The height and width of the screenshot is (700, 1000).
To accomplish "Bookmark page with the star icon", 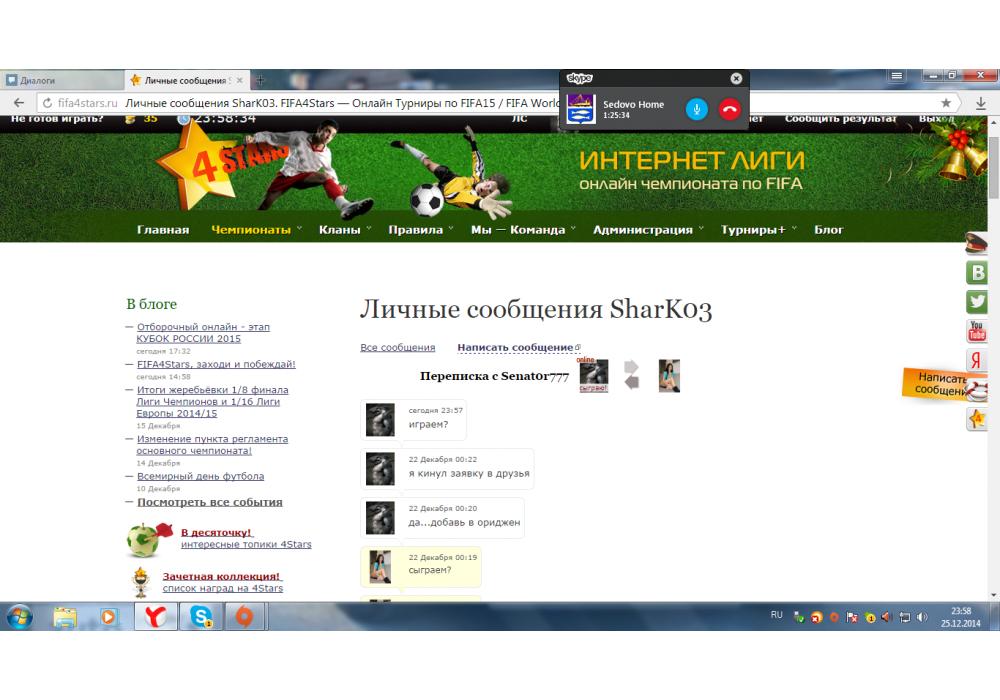I will [x=946, y=103].
